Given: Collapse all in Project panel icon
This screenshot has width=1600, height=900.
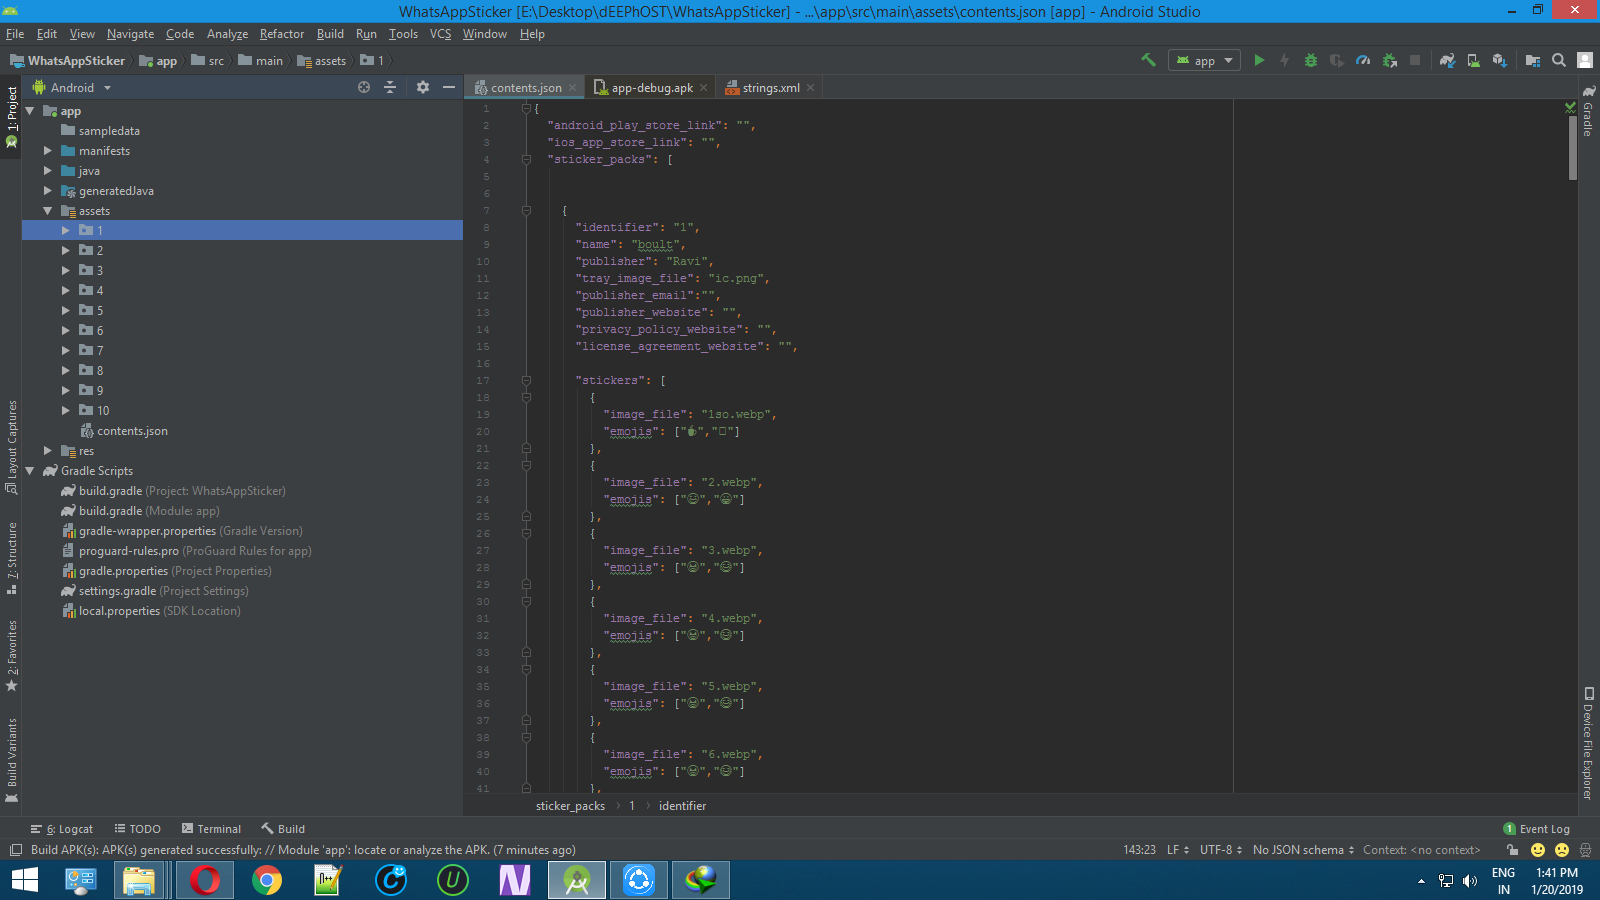Looking at the screenshot, I should click(x=390, y=87).
